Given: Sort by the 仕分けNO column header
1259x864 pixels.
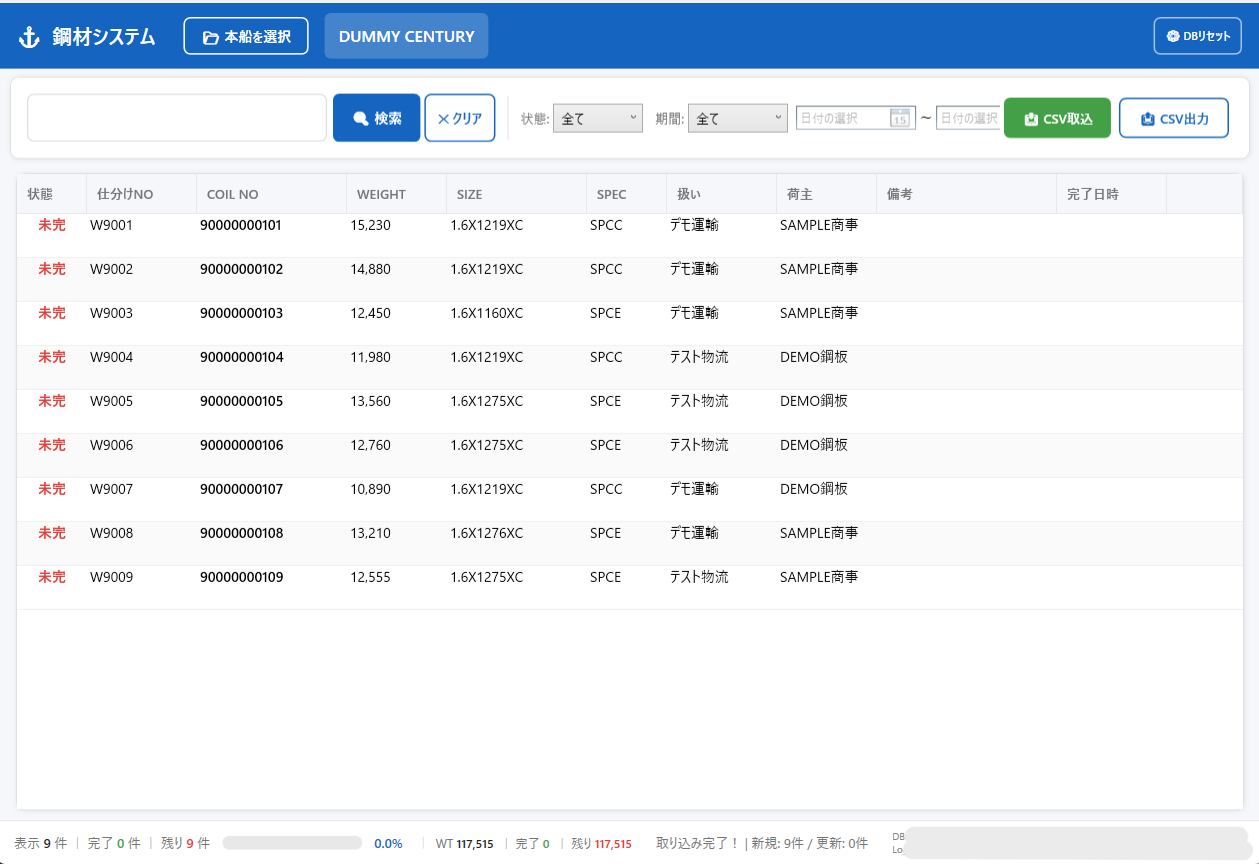Looking at the screenshot, I should coord(142,194).
